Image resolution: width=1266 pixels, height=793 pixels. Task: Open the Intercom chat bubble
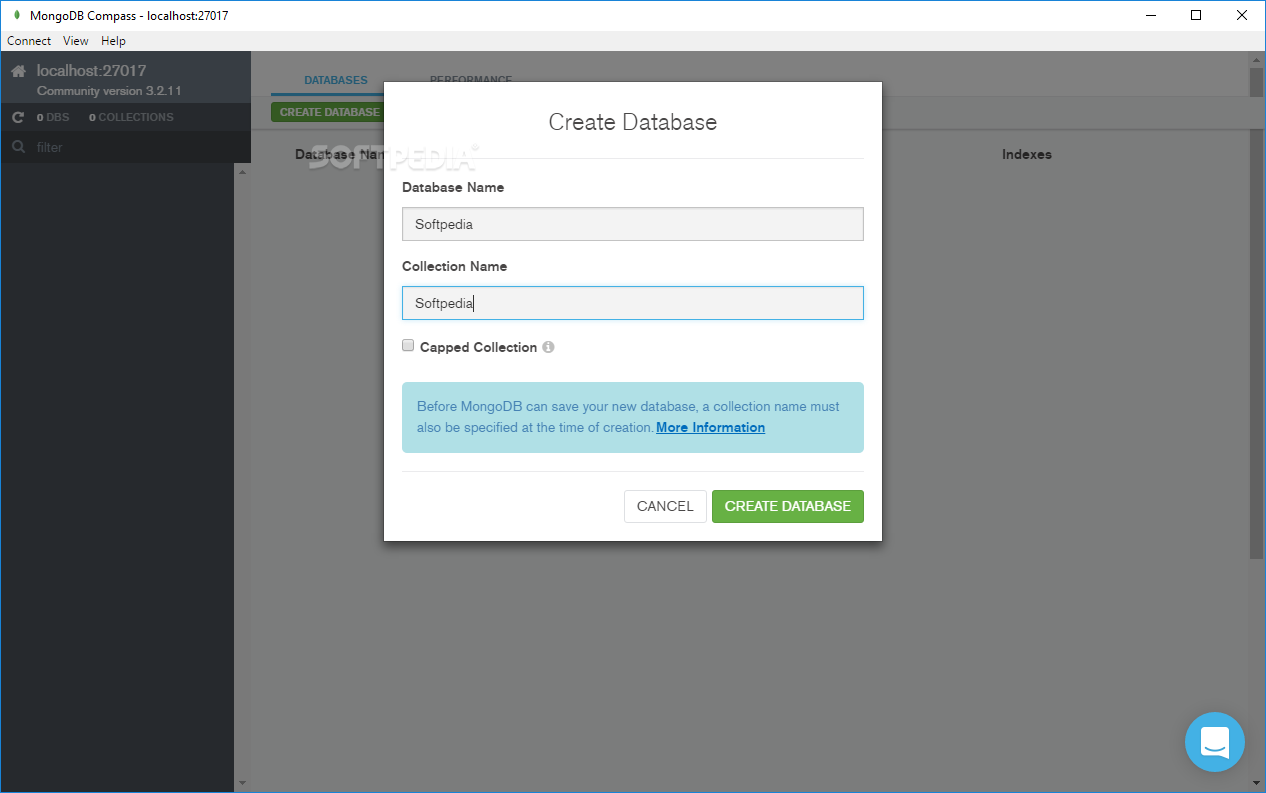point(1215,742)
